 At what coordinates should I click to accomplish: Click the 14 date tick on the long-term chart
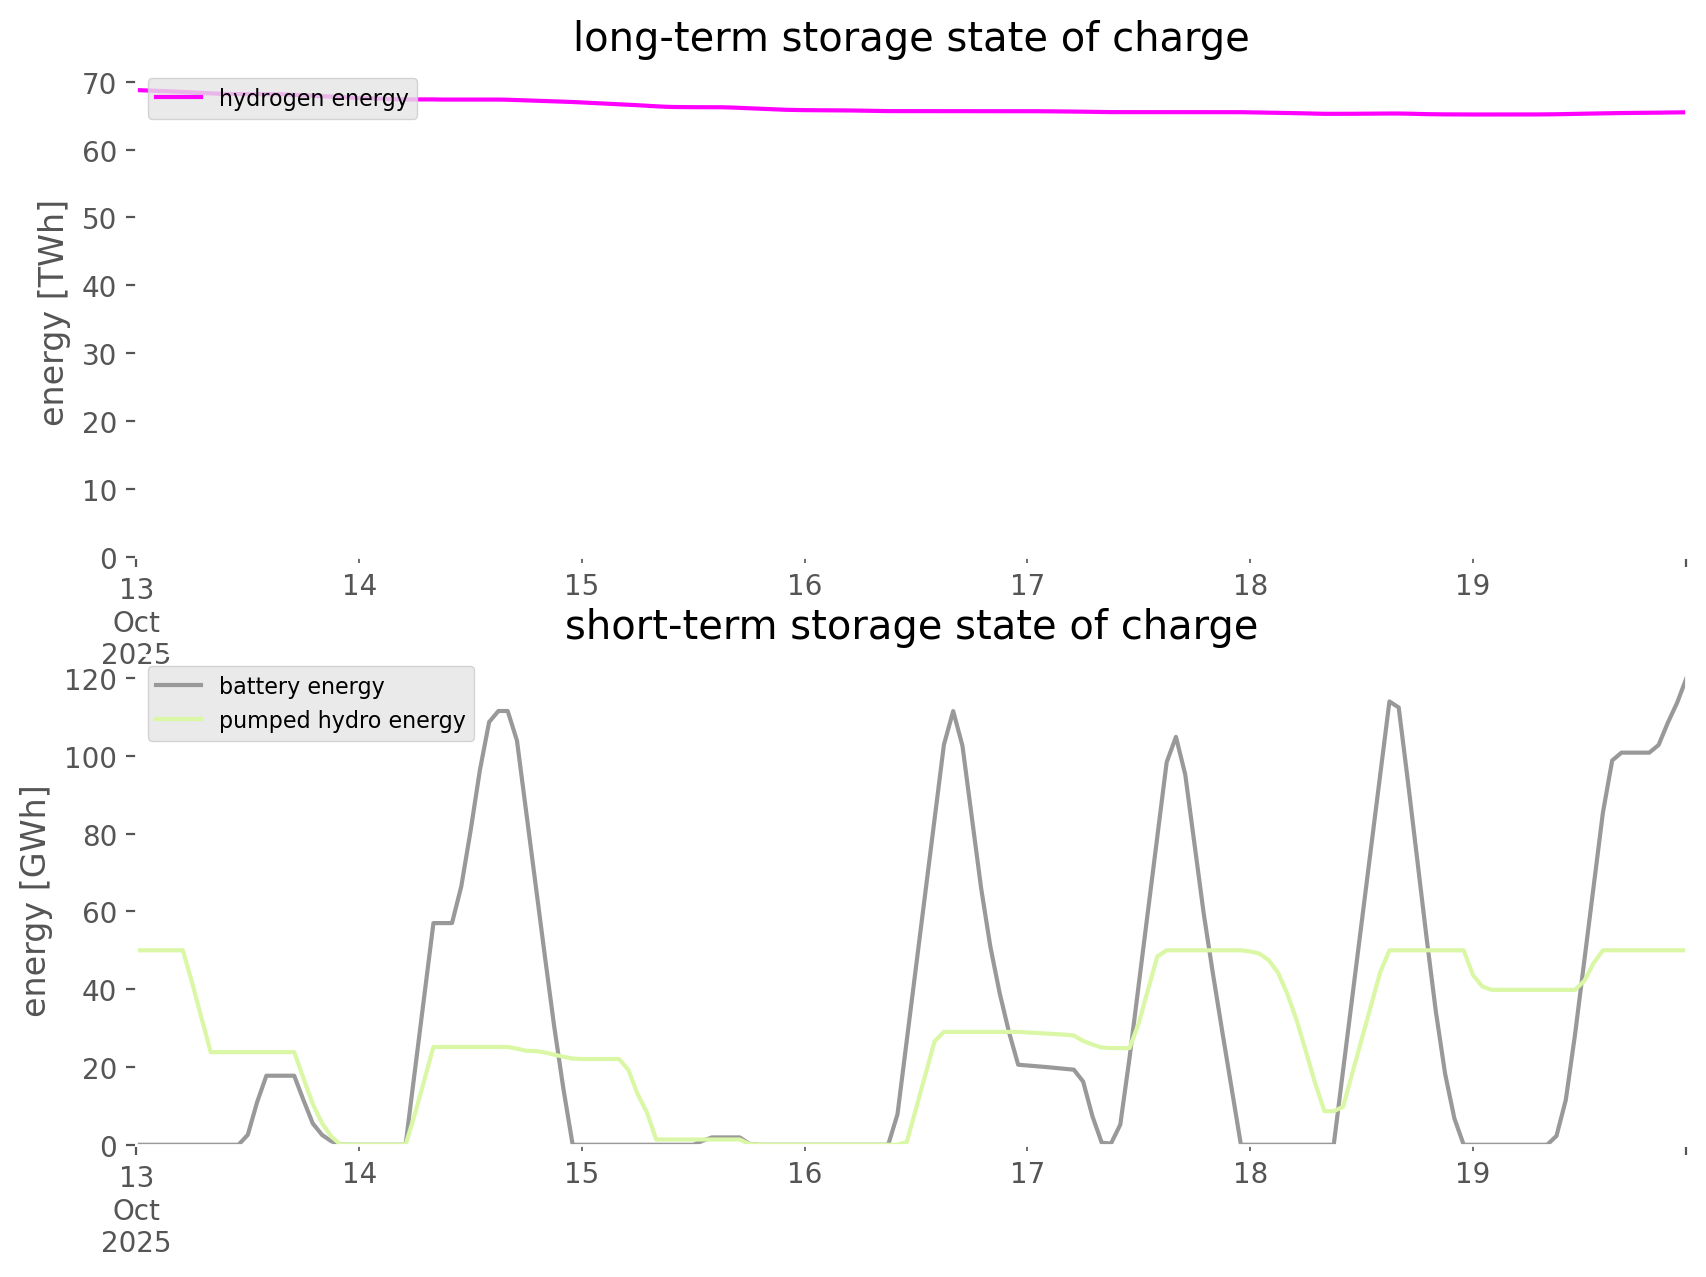[359, 586]
